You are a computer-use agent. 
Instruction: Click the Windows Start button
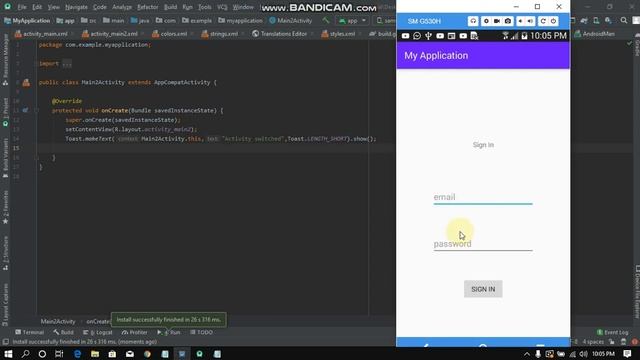click(x=8, y=353)
